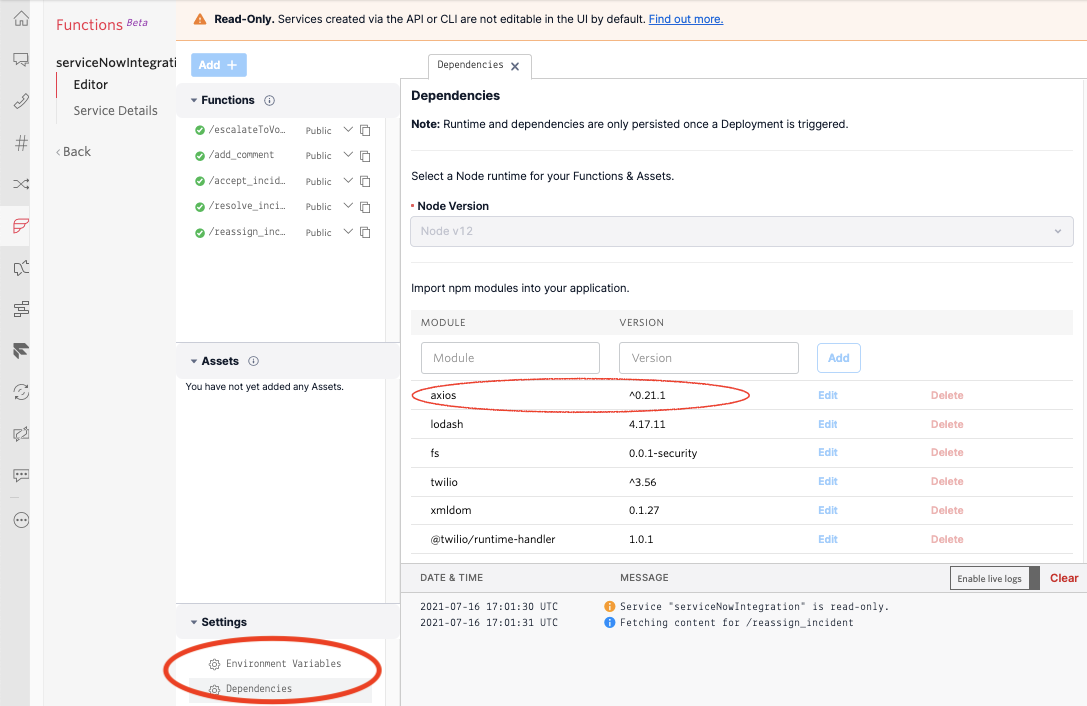Viewport: 1087px width, 706px height.
Task: Click the phone icon in left sidebar
Action: [21, 101]
